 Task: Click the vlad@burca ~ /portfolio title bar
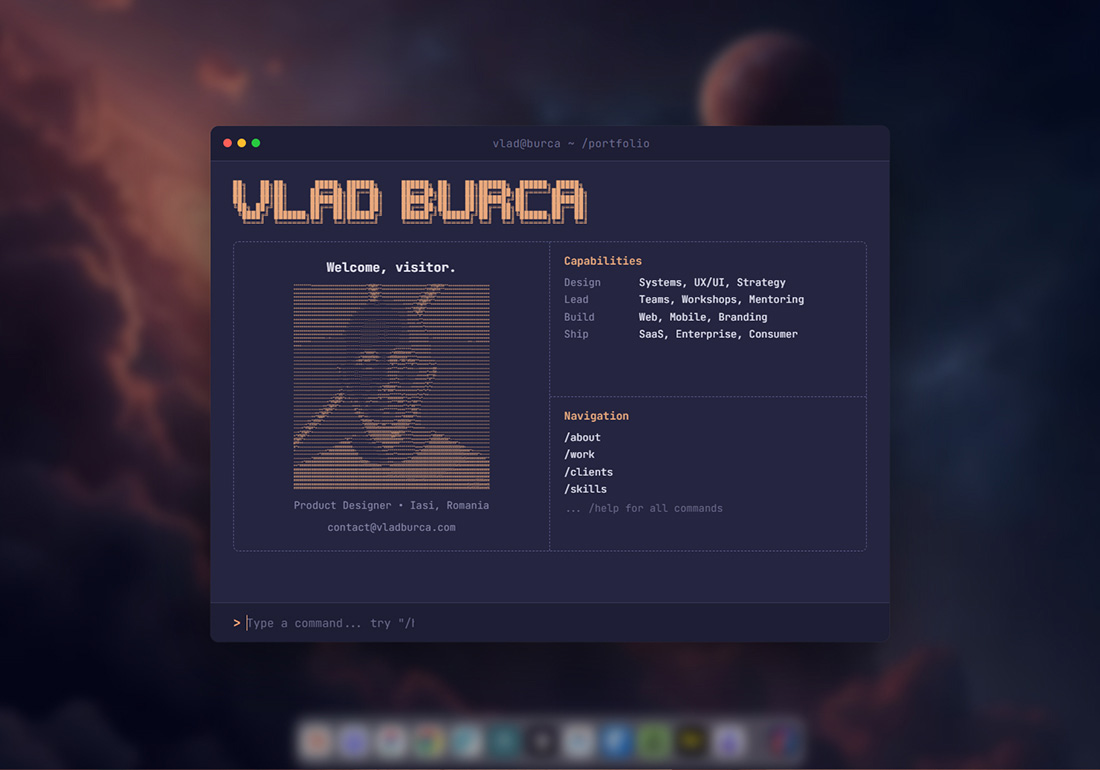[571, 143]
